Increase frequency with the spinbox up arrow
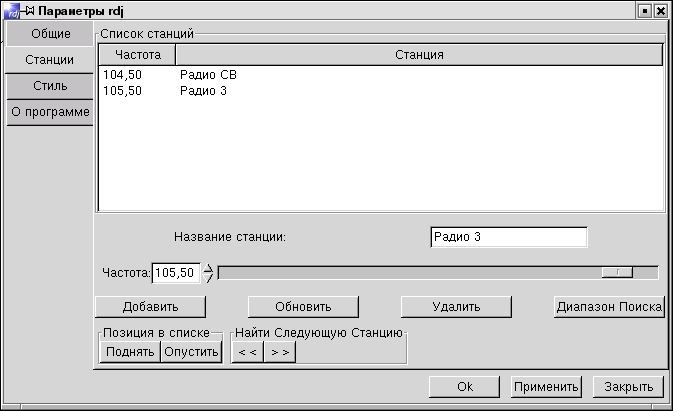The image size is (673, 411). pyautogui.click(x=208, y=267)
